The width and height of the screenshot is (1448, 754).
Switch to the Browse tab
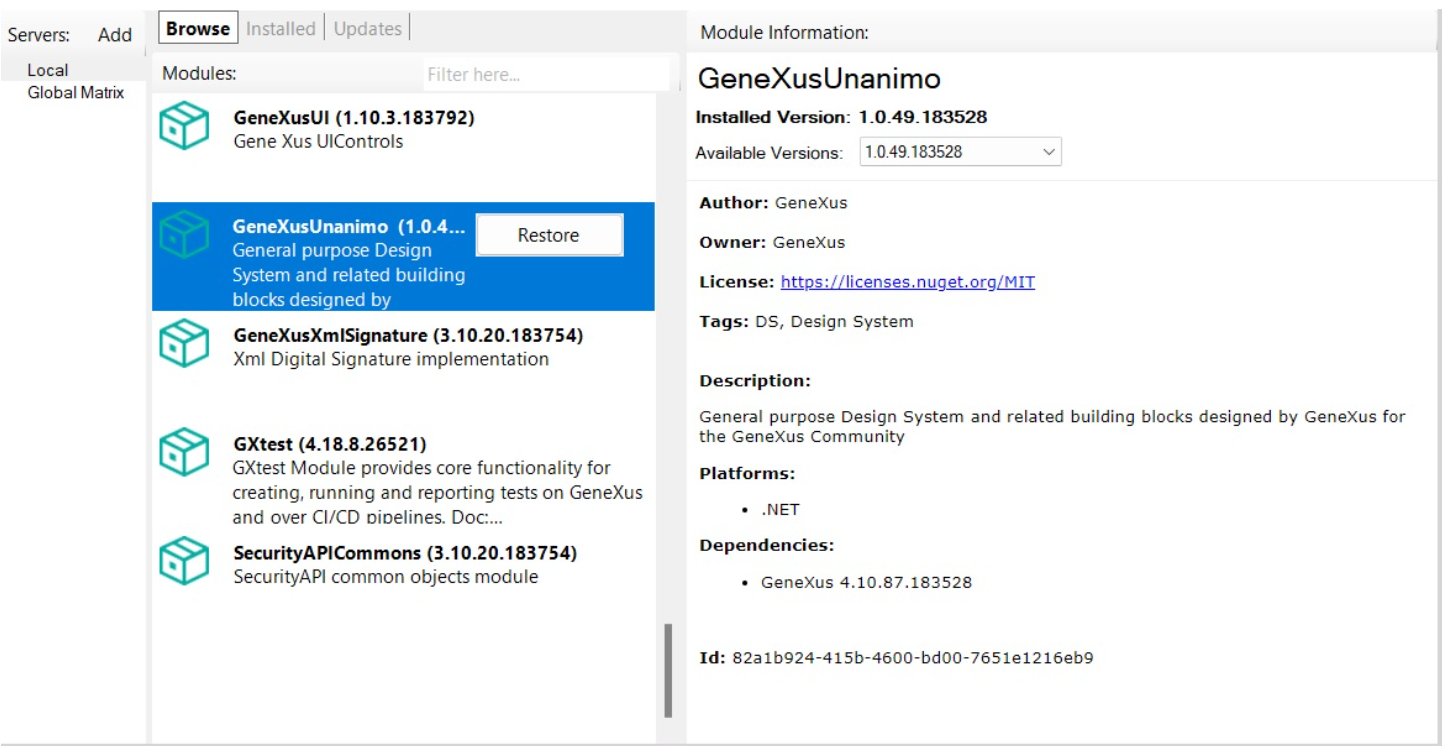click(x=197, y=29)
